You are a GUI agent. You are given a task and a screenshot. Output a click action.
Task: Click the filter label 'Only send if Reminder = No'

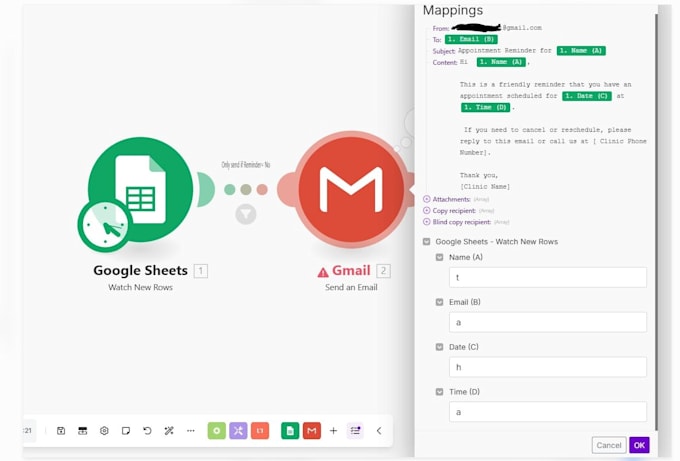point(246,165)
